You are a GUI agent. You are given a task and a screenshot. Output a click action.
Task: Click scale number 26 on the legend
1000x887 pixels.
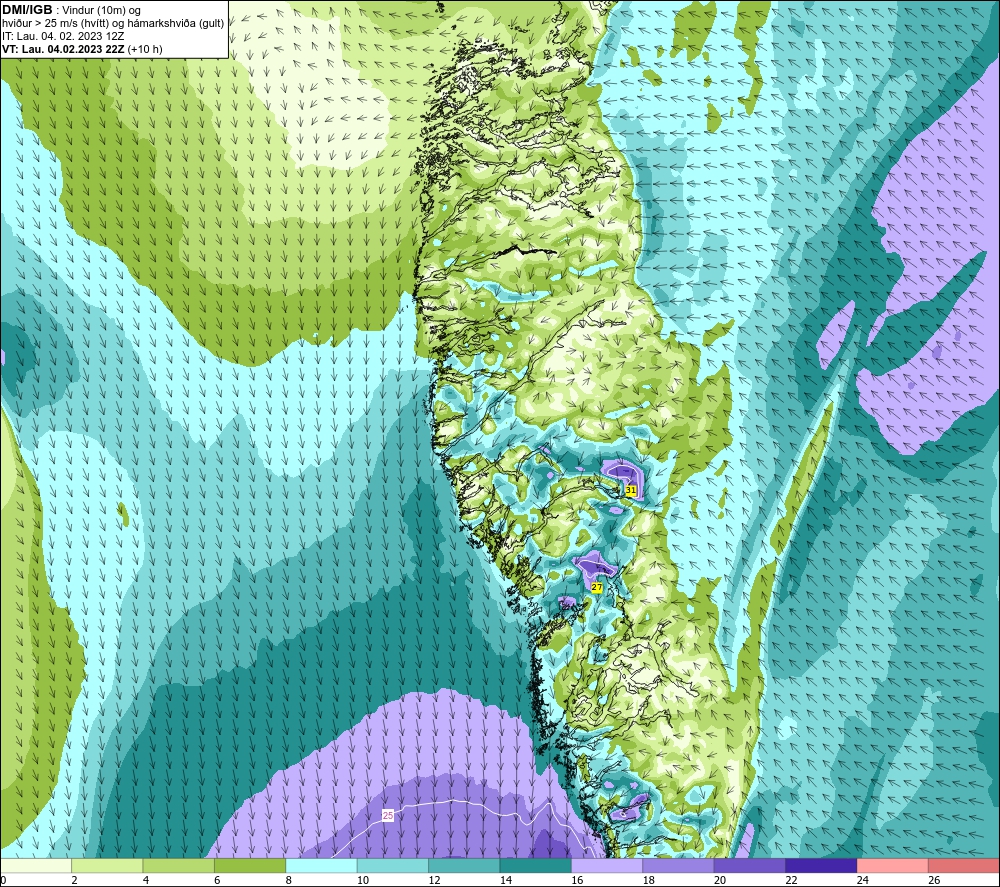(x=934, y=880)
